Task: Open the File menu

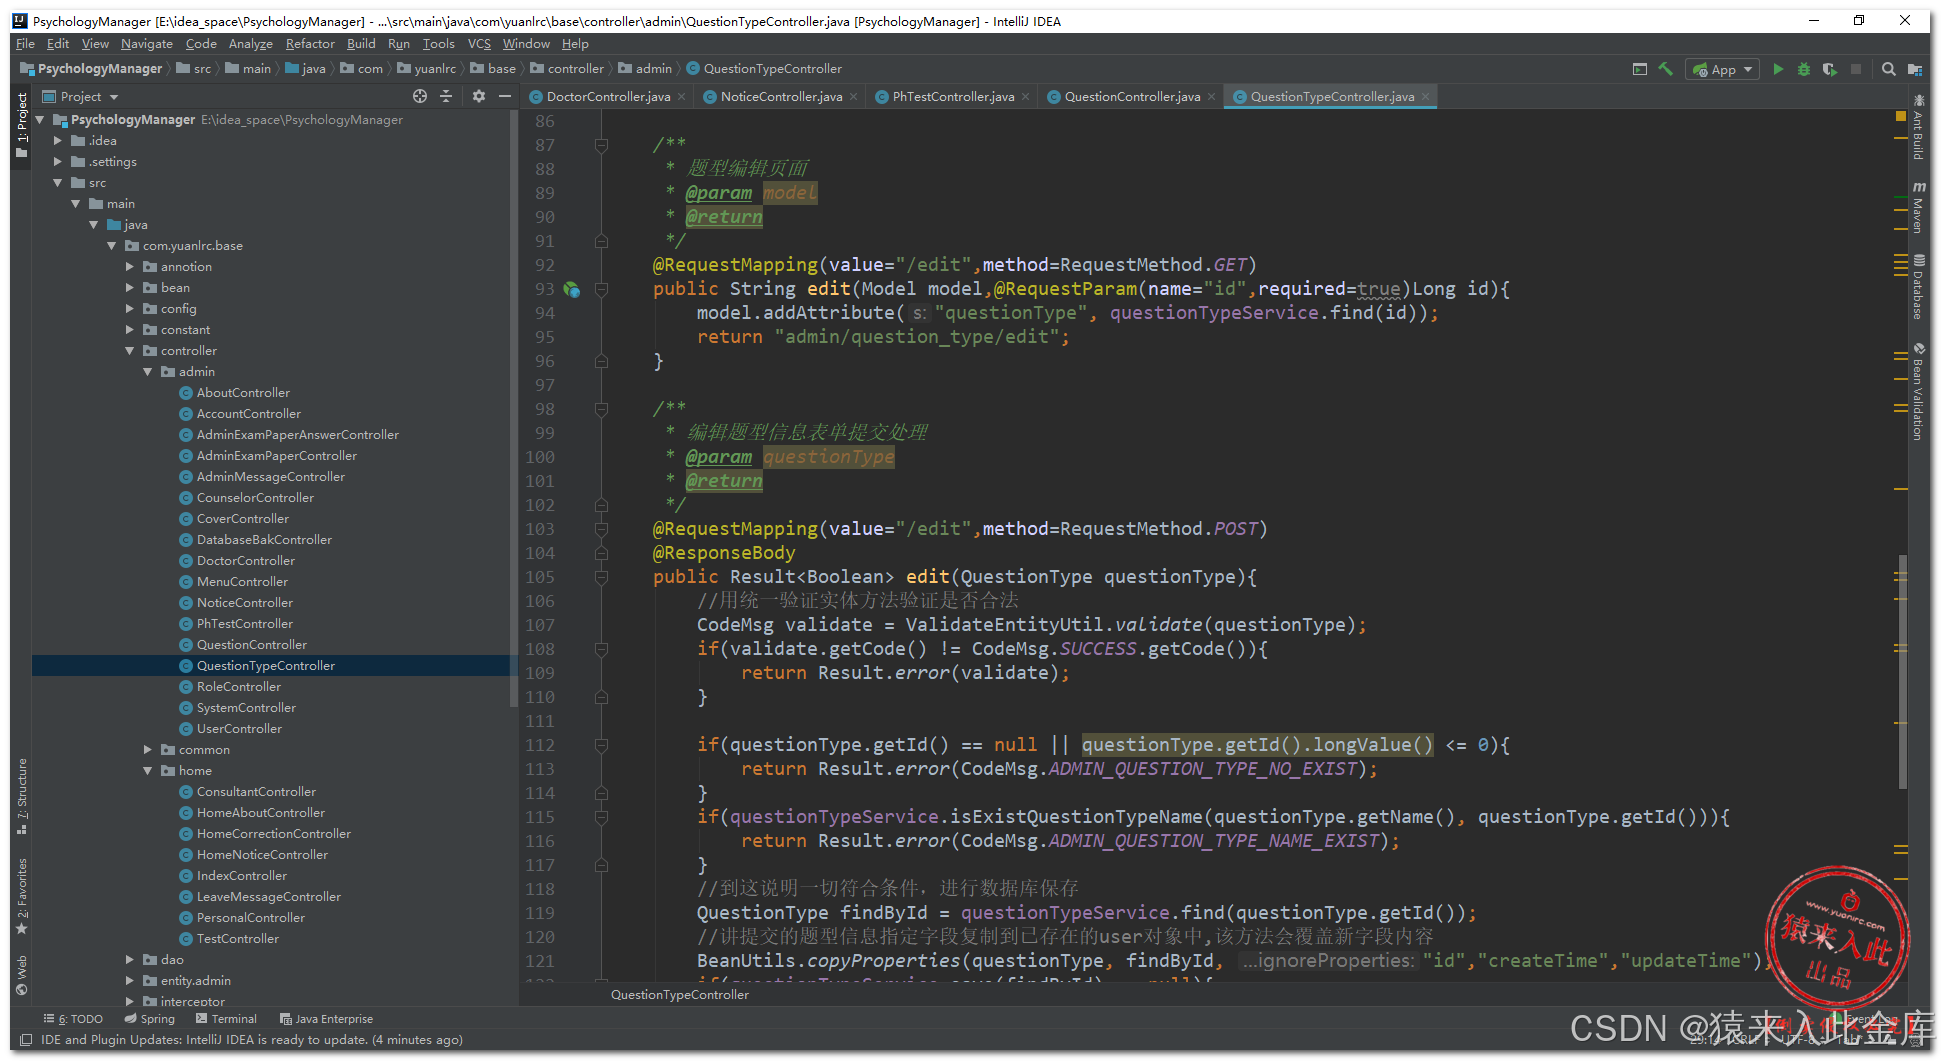Action: [25, 44]
